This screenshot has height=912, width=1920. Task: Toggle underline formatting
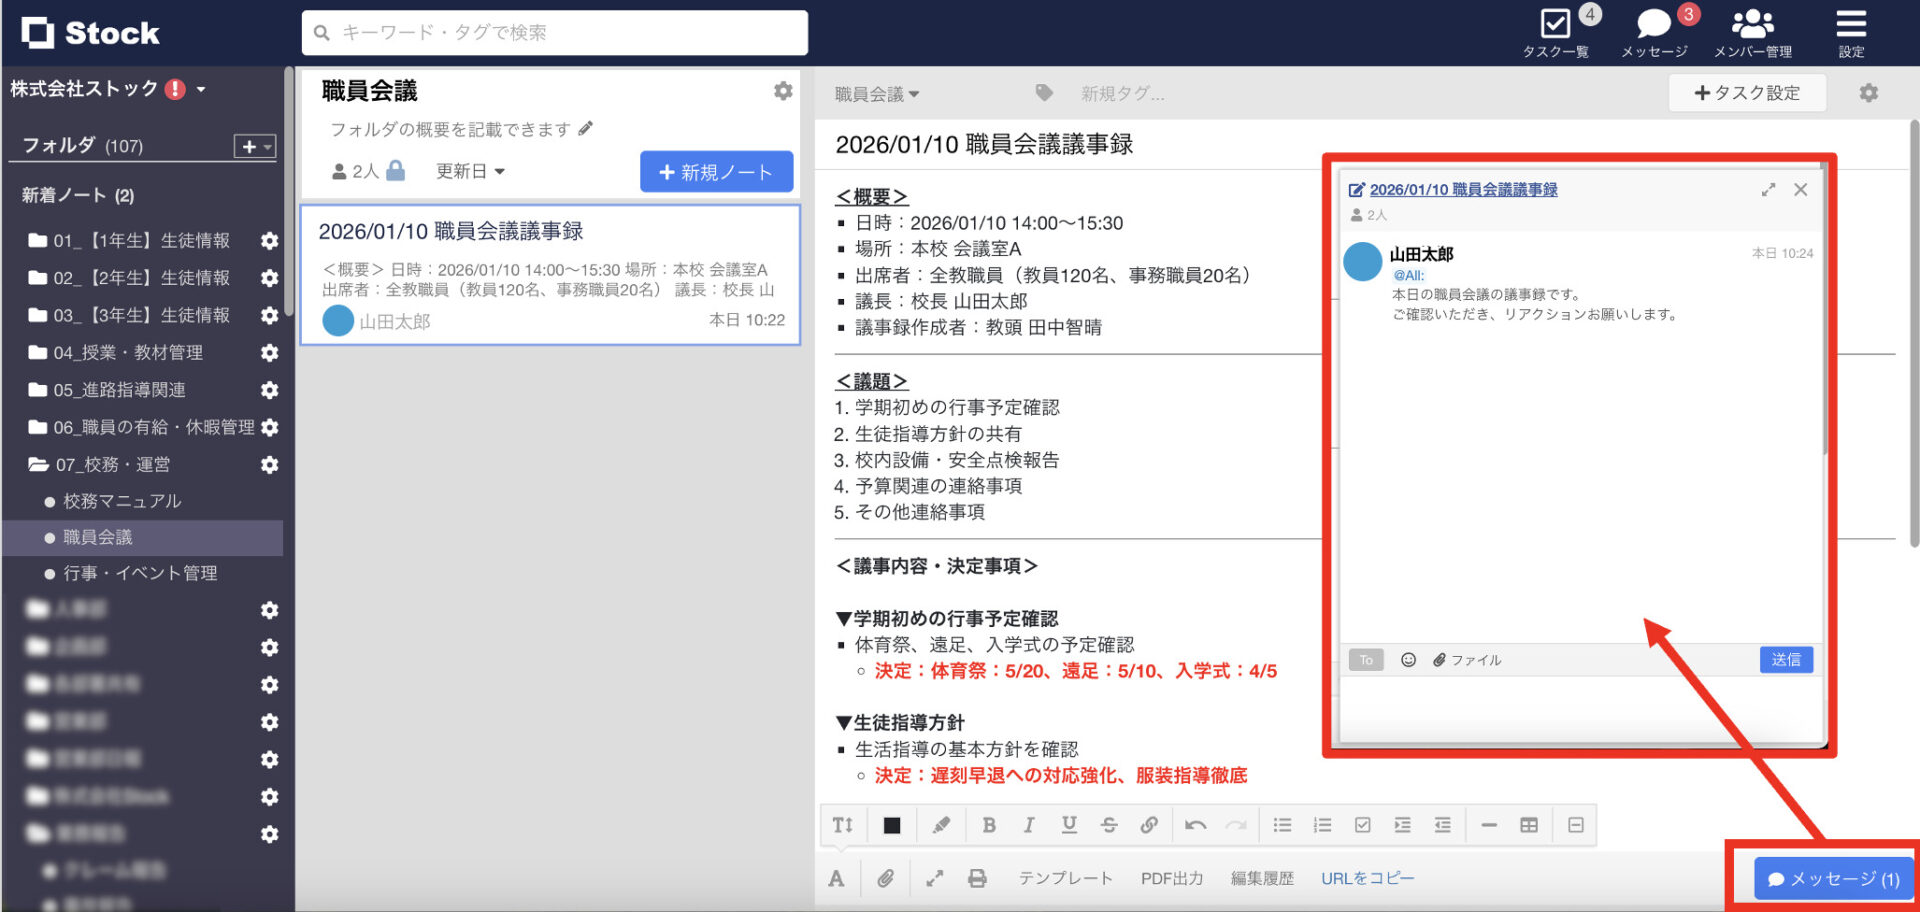(x=1069, y=824)
